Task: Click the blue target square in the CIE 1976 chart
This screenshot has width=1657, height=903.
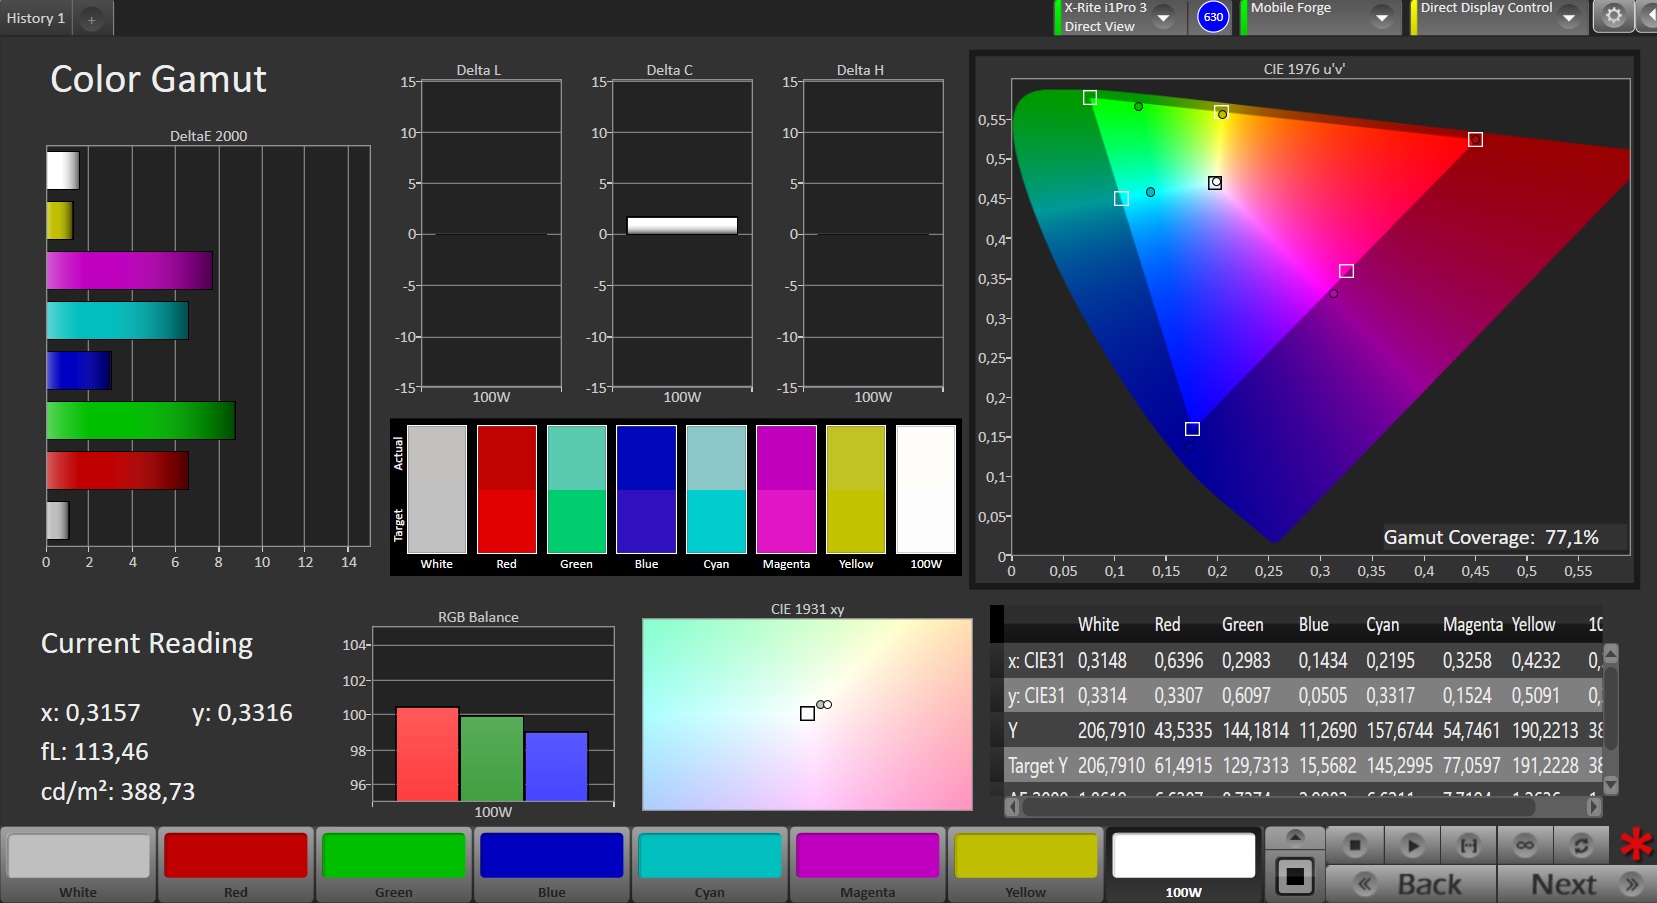Action: pyautogui.click(x=1192, y=429)
